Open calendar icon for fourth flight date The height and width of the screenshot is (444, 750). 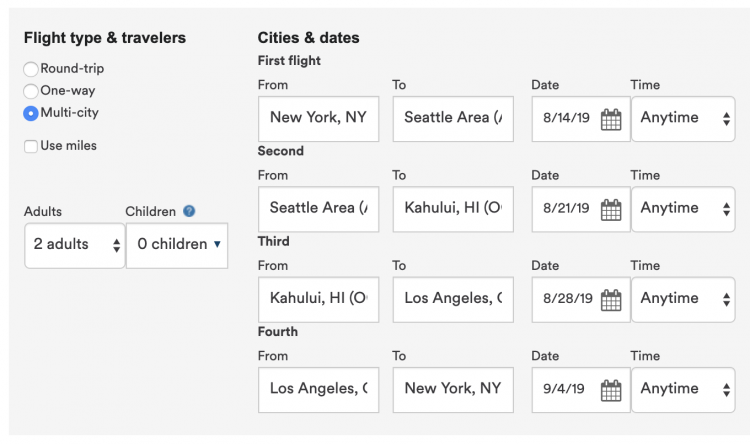(x=611, y=389)
